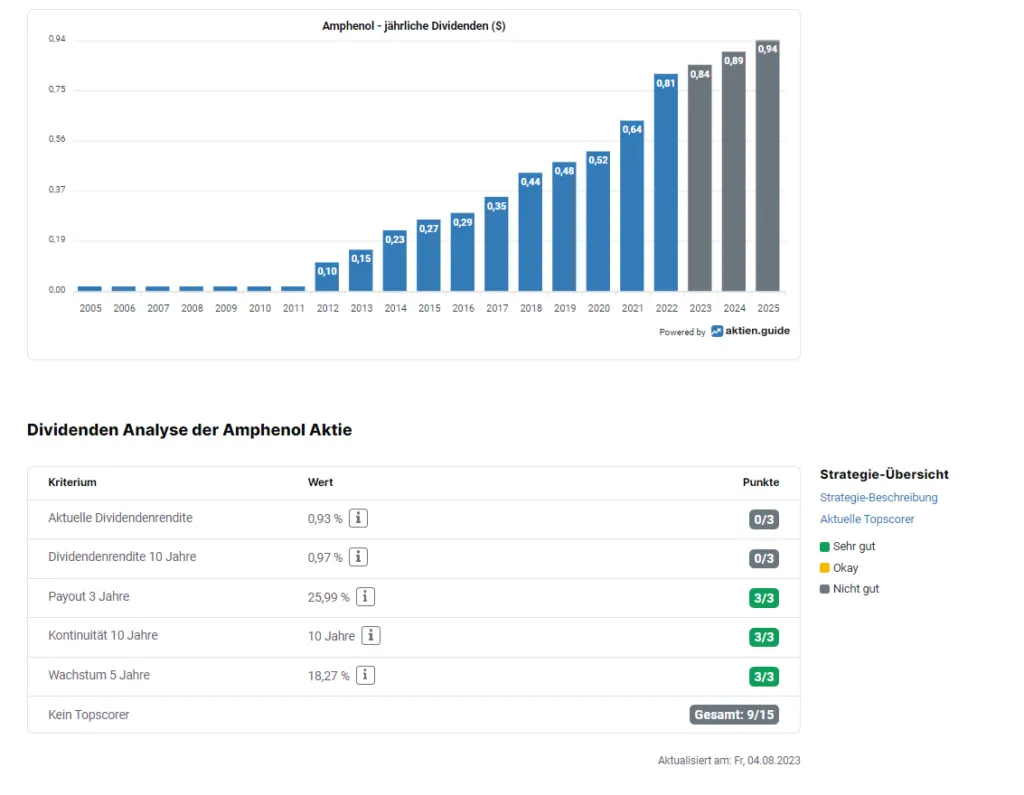The image size is (1024, 795).
Task: Click the 2011 small bar
Action: coord(293,289)
